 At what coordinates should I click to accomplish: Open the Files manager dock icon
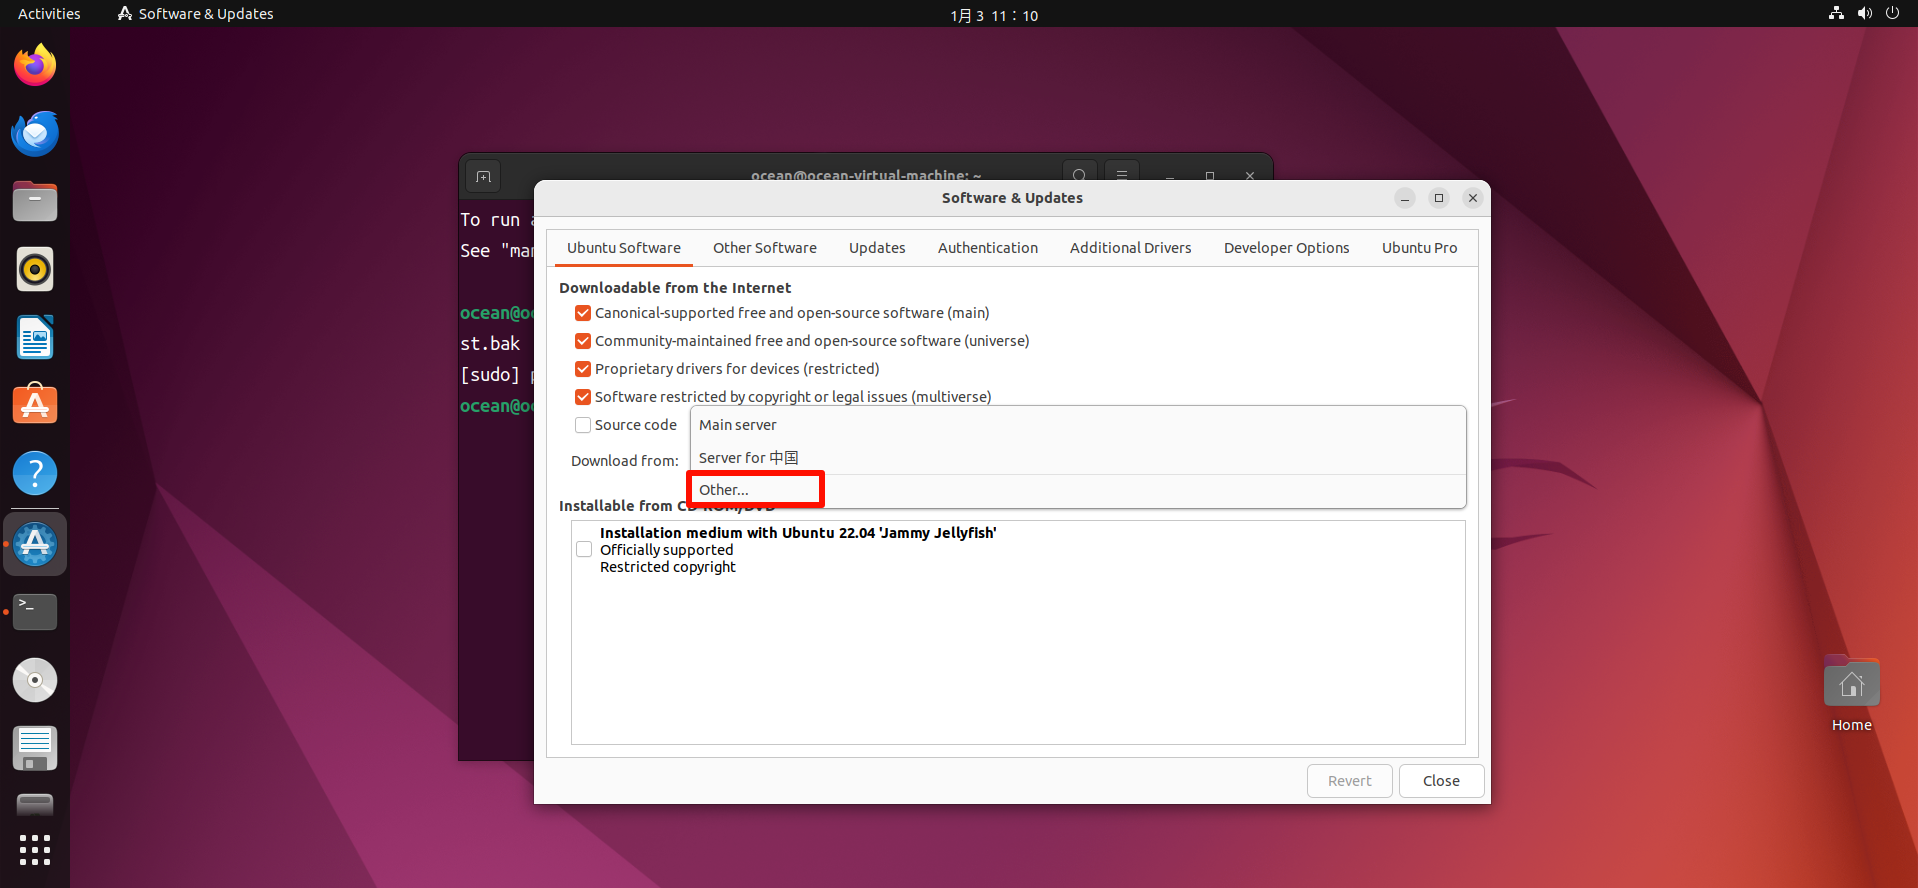click(x=35, y=202)
